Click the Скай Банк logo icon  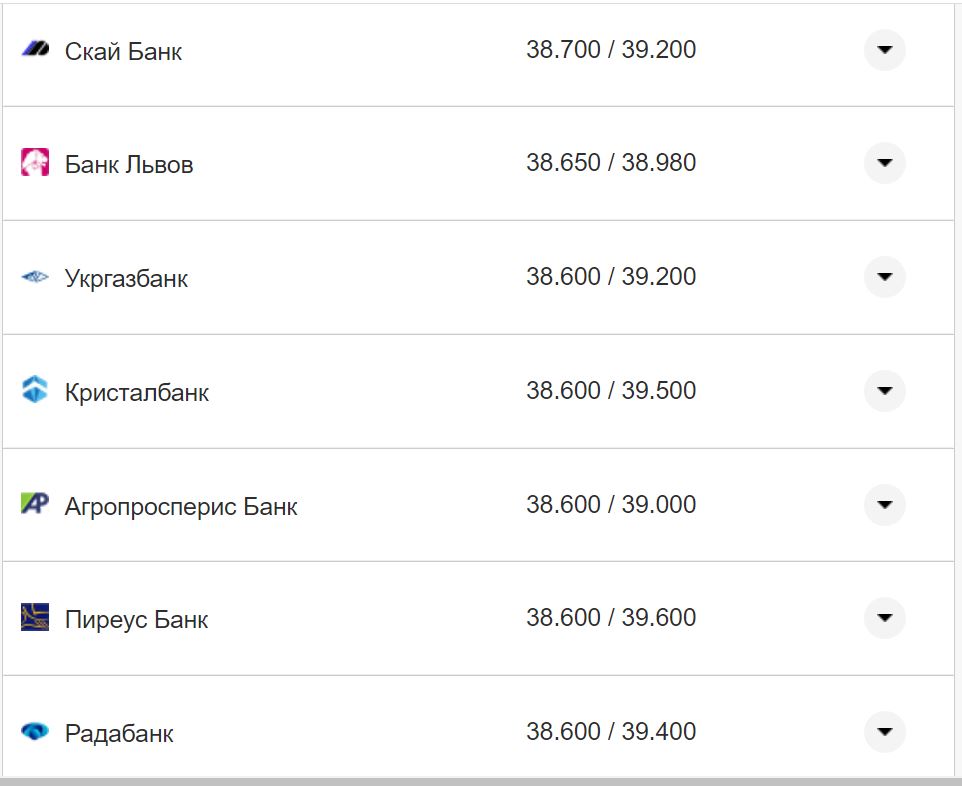[35, 49]
